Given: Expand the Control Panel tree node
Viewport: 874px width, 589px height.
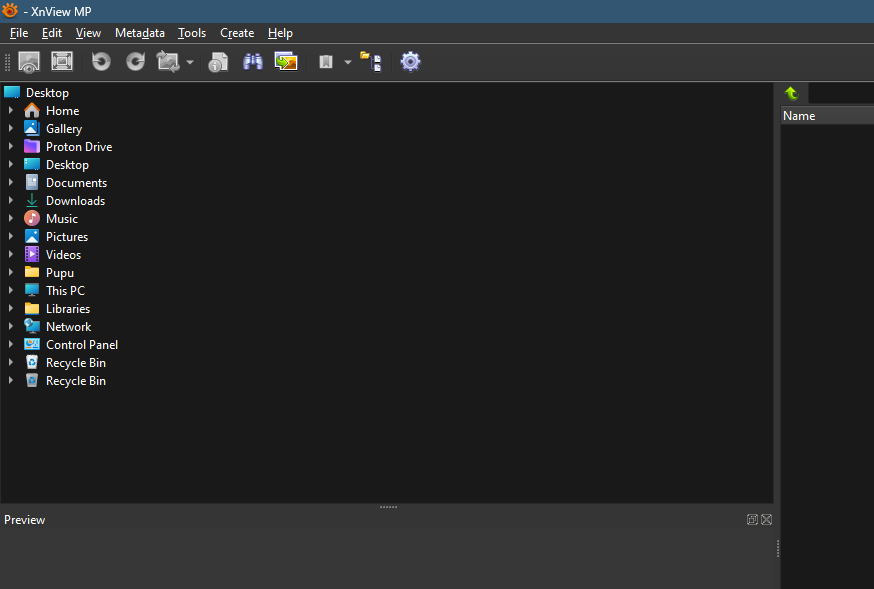Looking at the screenshot, I should point(11,344).
